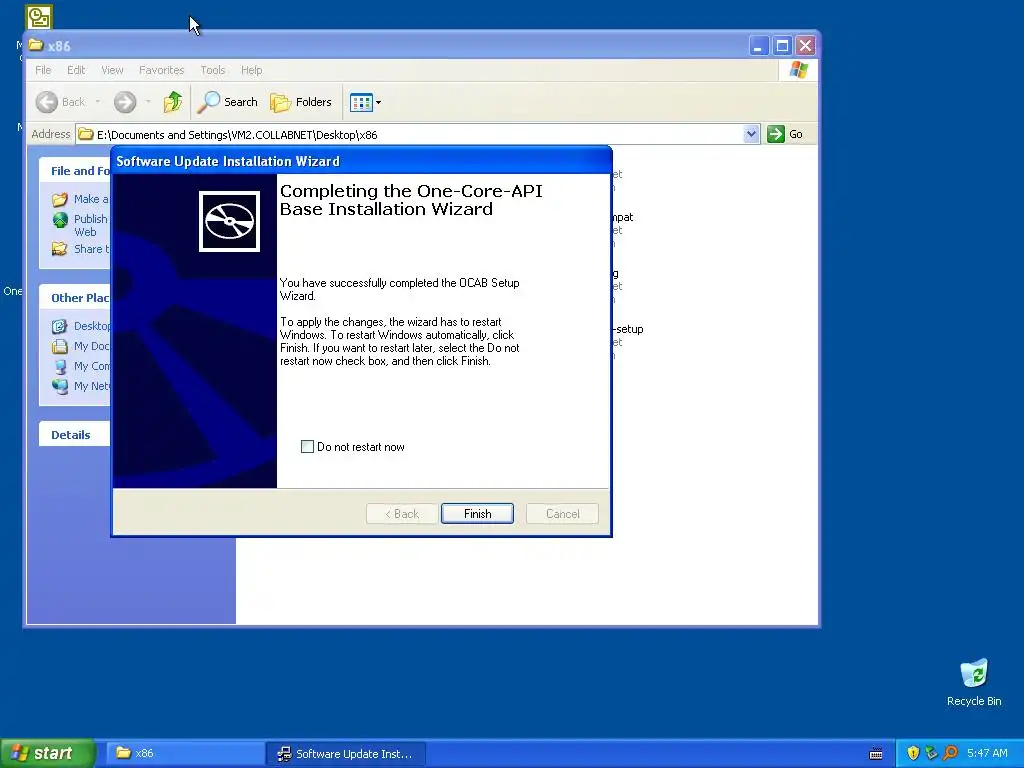This screenshot has height=768, width=1024.
Task: Open the Forward history dropdown arrow
Action: 148,102
